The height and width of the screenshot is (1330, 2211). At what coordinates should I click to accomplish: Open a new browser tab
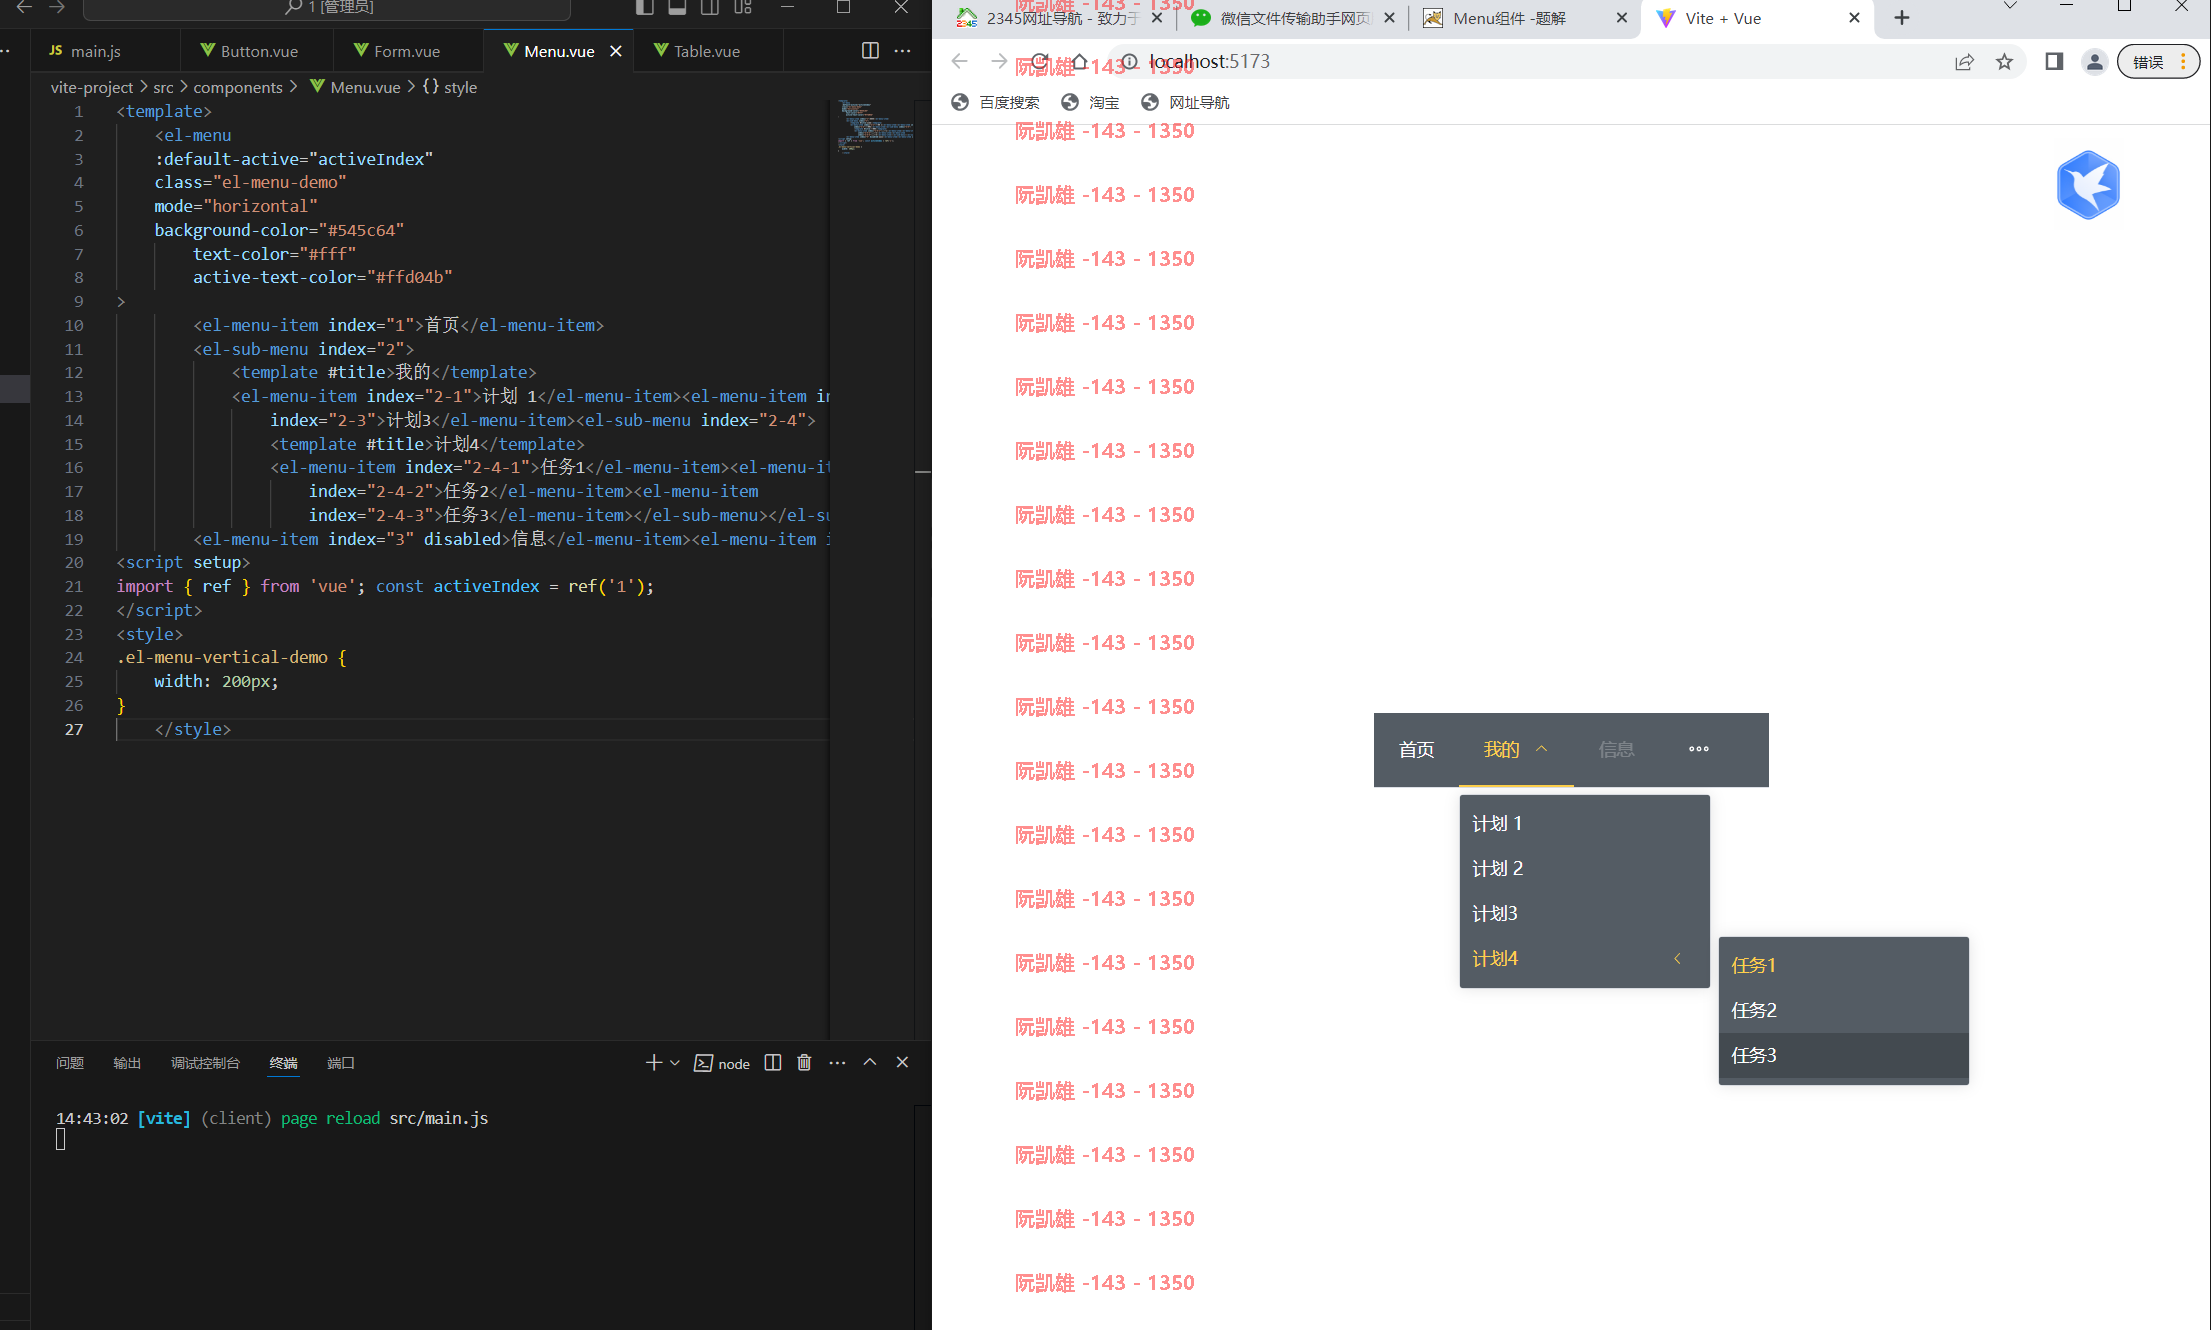pyautogui.click(x=1902, y=18)
